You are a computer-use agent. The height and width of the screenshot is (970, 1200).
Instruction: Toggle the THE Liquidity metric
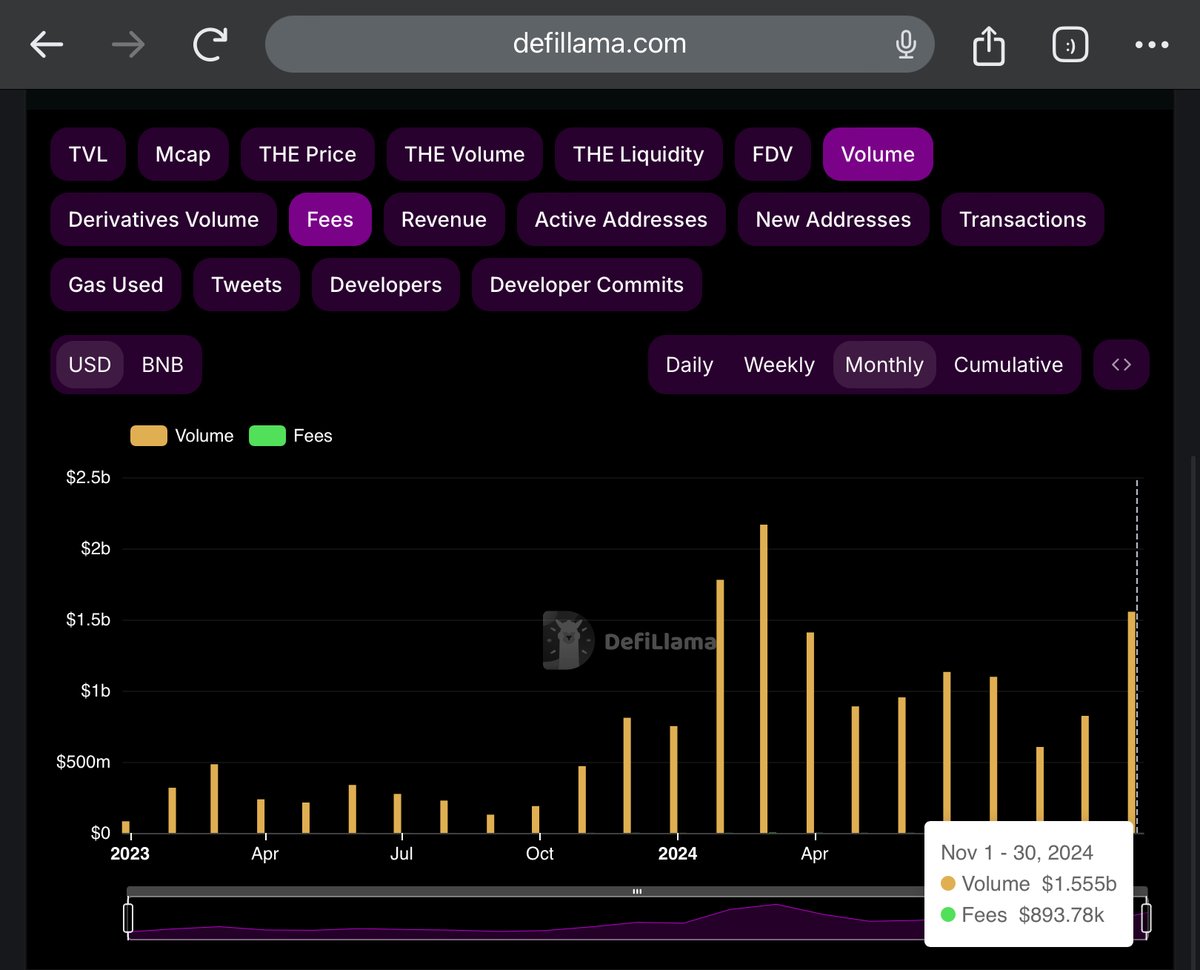point(639,154)
